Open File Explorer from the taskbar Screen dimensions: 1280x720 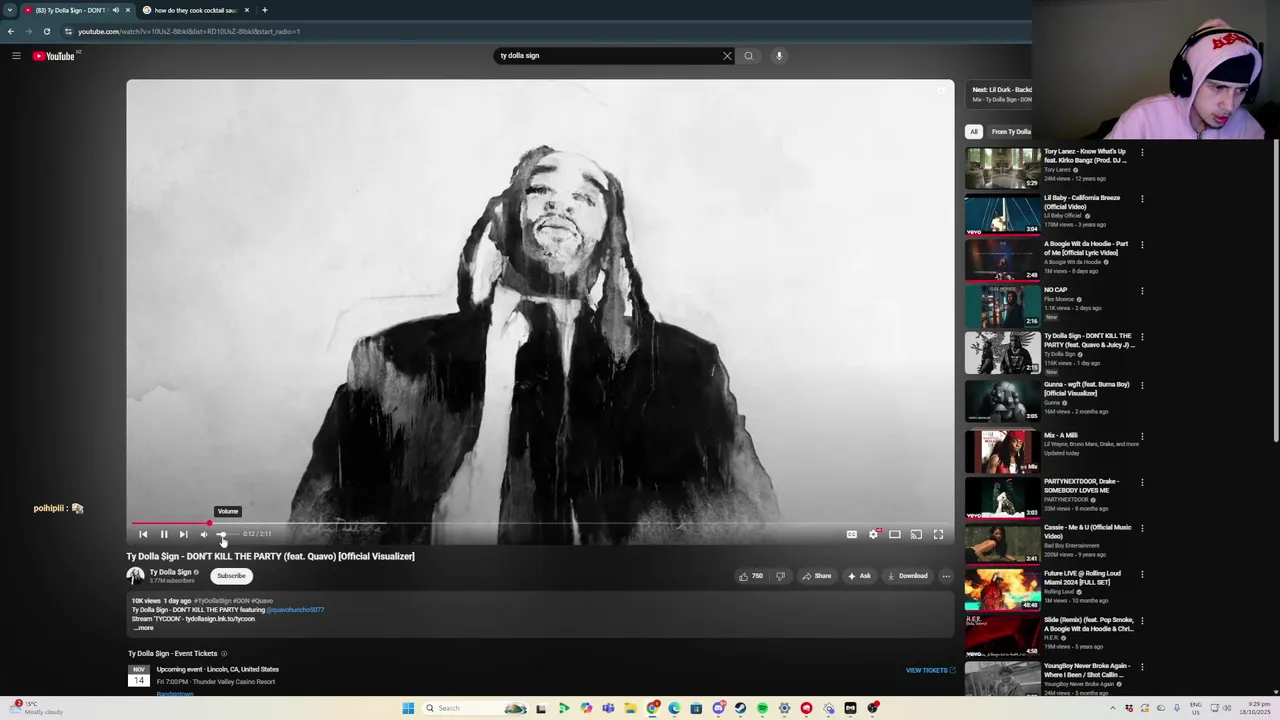630,708
